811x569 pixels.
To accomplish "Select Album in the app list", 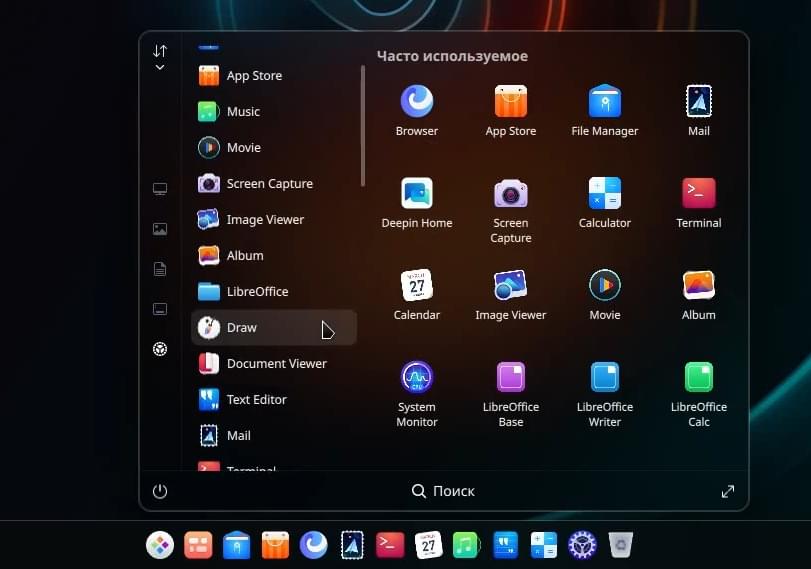I will point(274,256).
